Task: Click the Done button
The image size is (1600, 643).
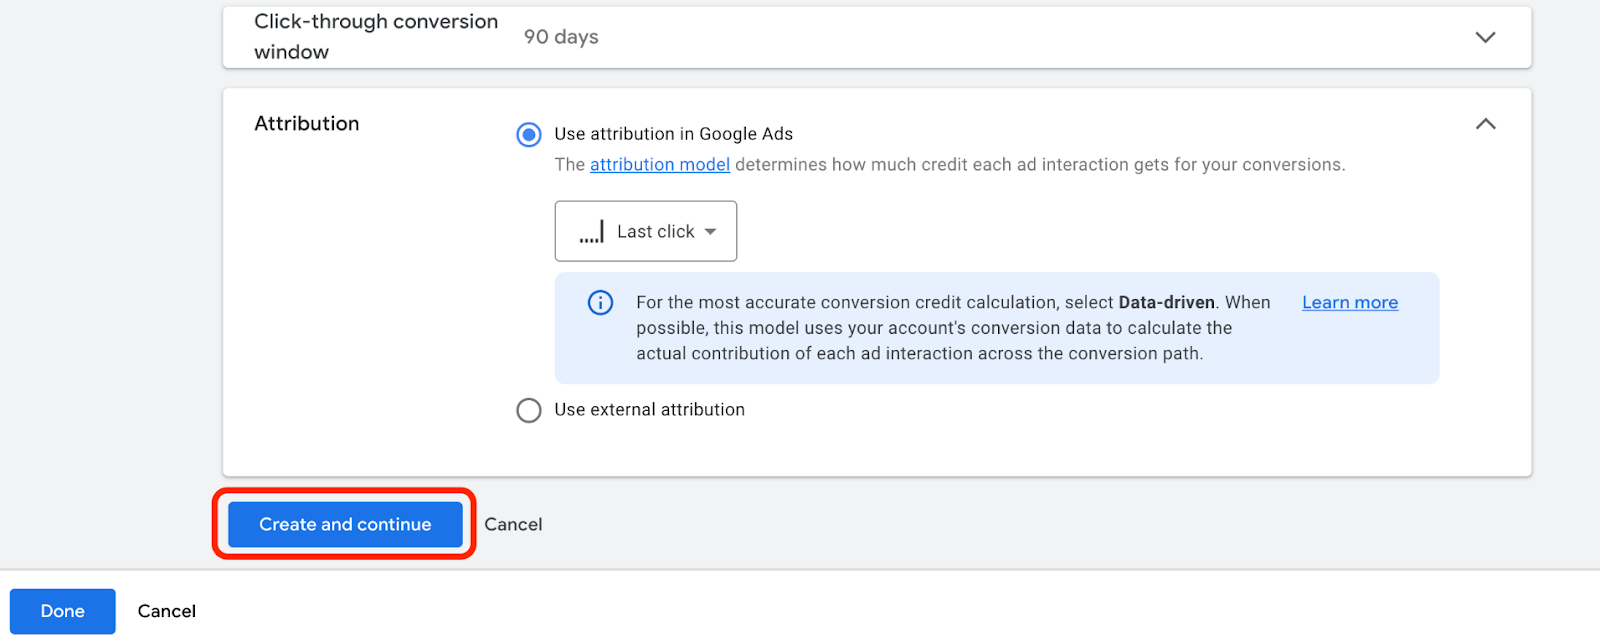Action: (x=62, y=611)
